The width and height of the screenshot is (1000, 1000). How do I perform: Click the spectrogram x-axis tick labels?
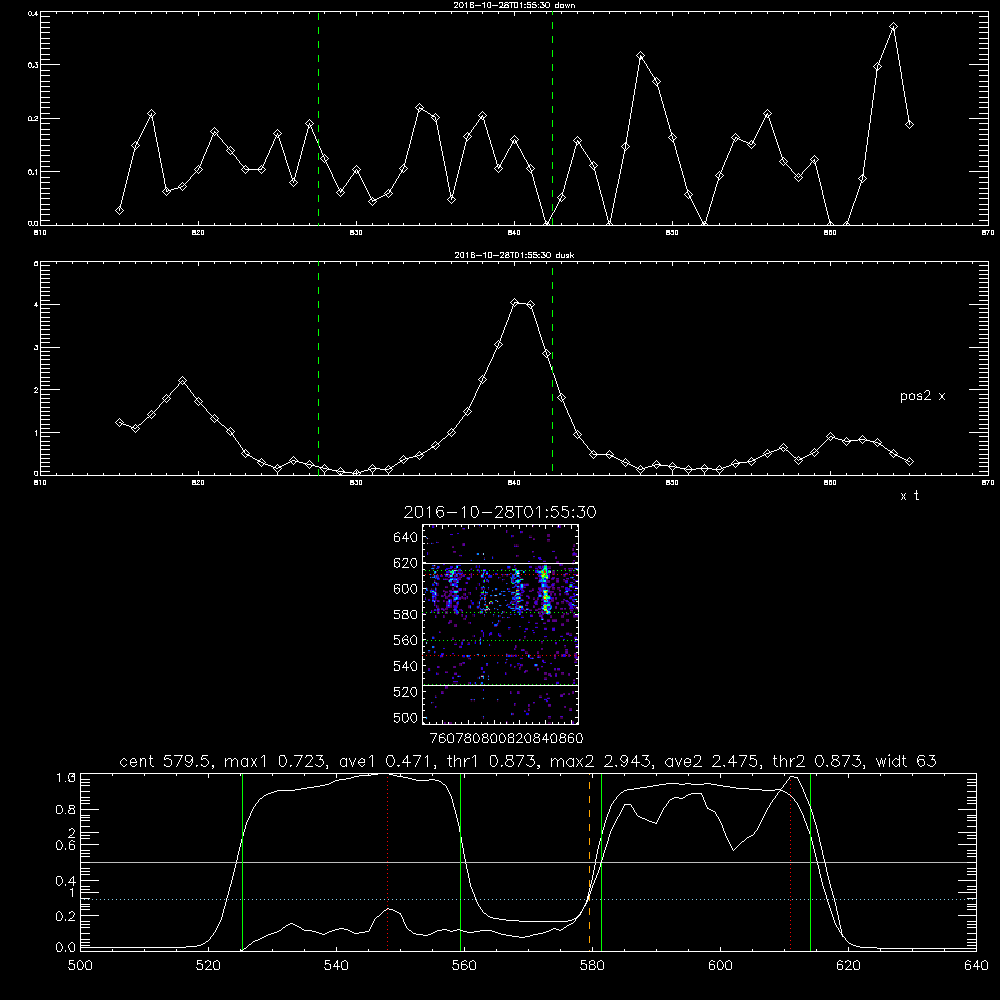tap(506, 738)
